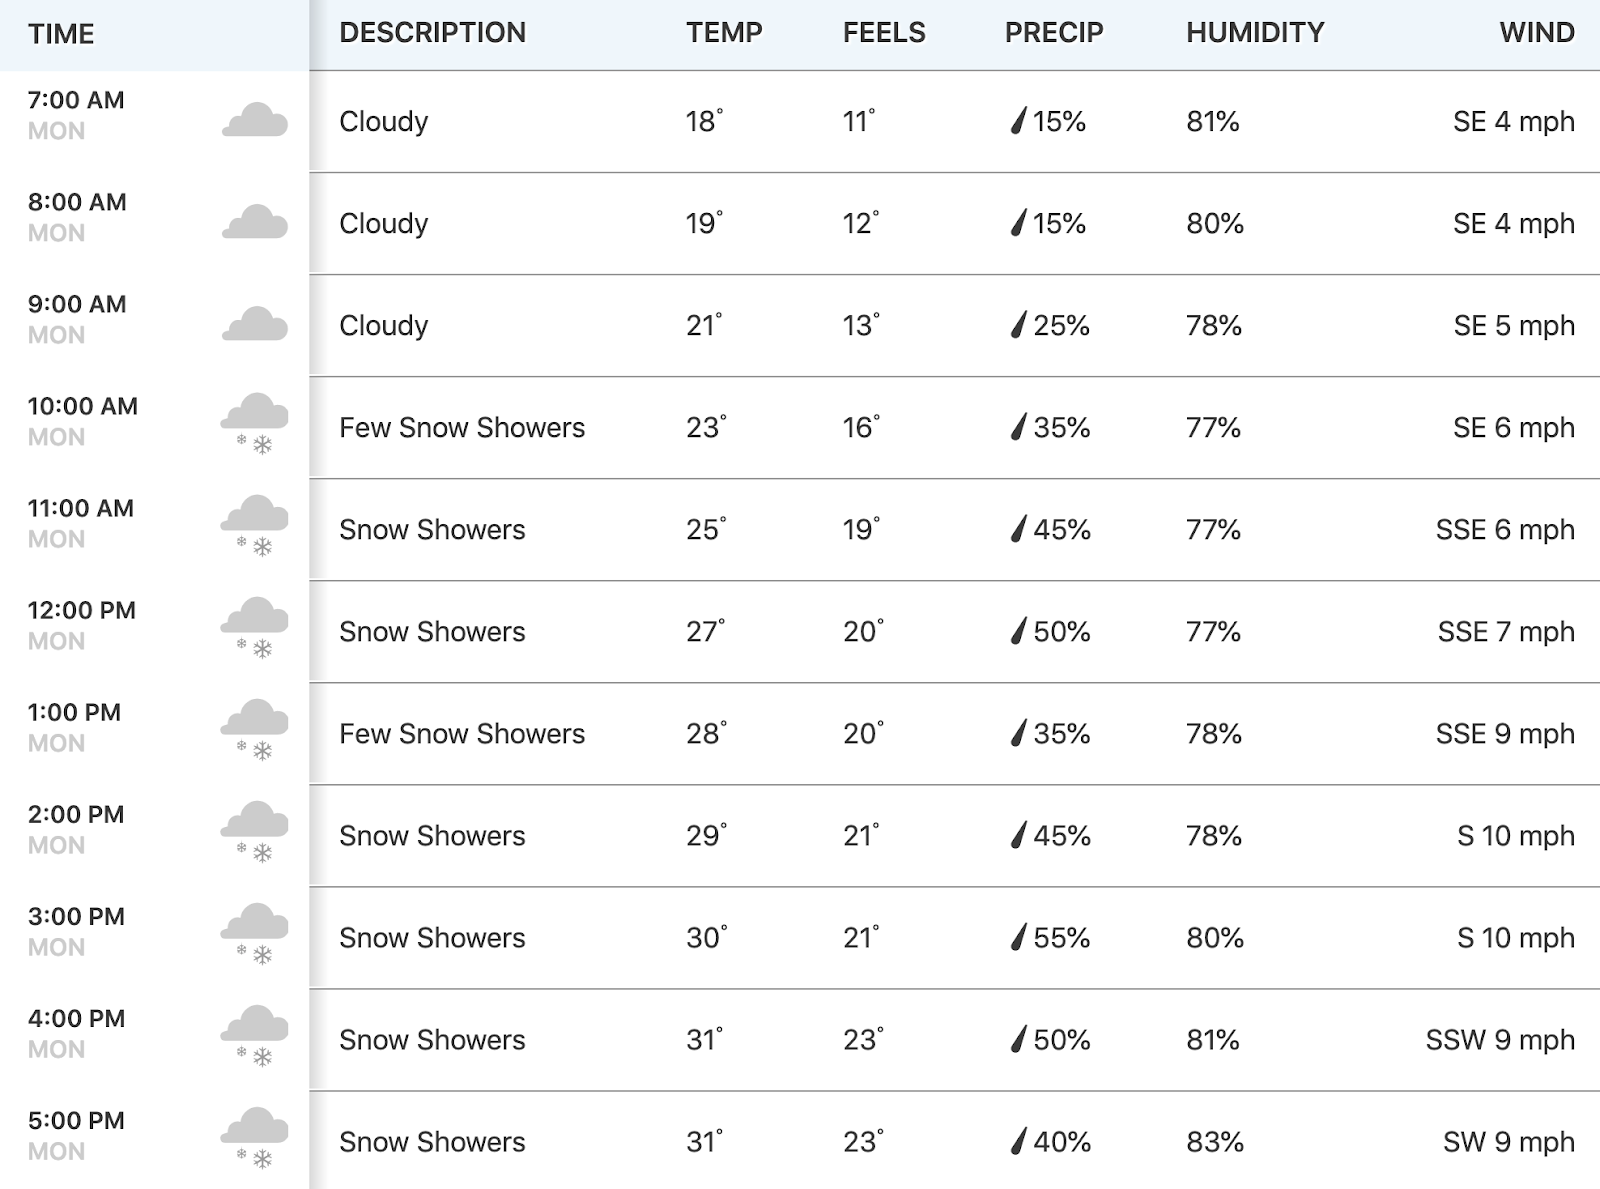Click the cloud icon in the 8:00 AM row

point(254,222)
